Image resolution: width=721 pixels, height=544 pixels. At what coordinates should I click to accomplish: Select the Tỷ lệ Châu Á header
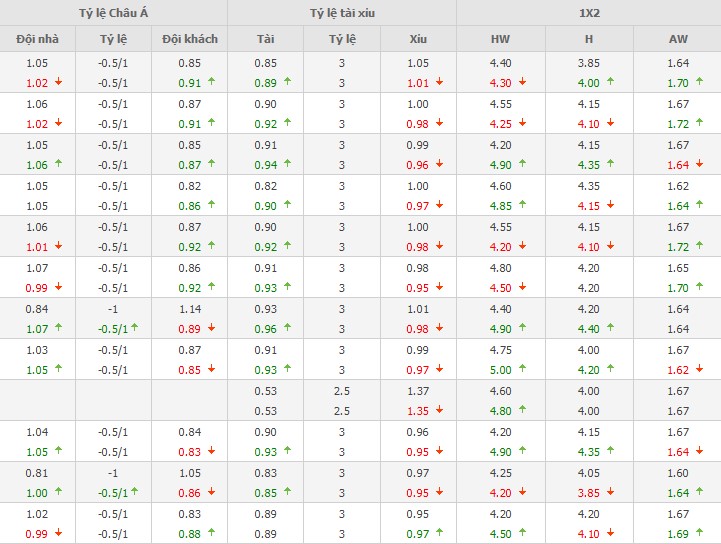pos(113,12)
